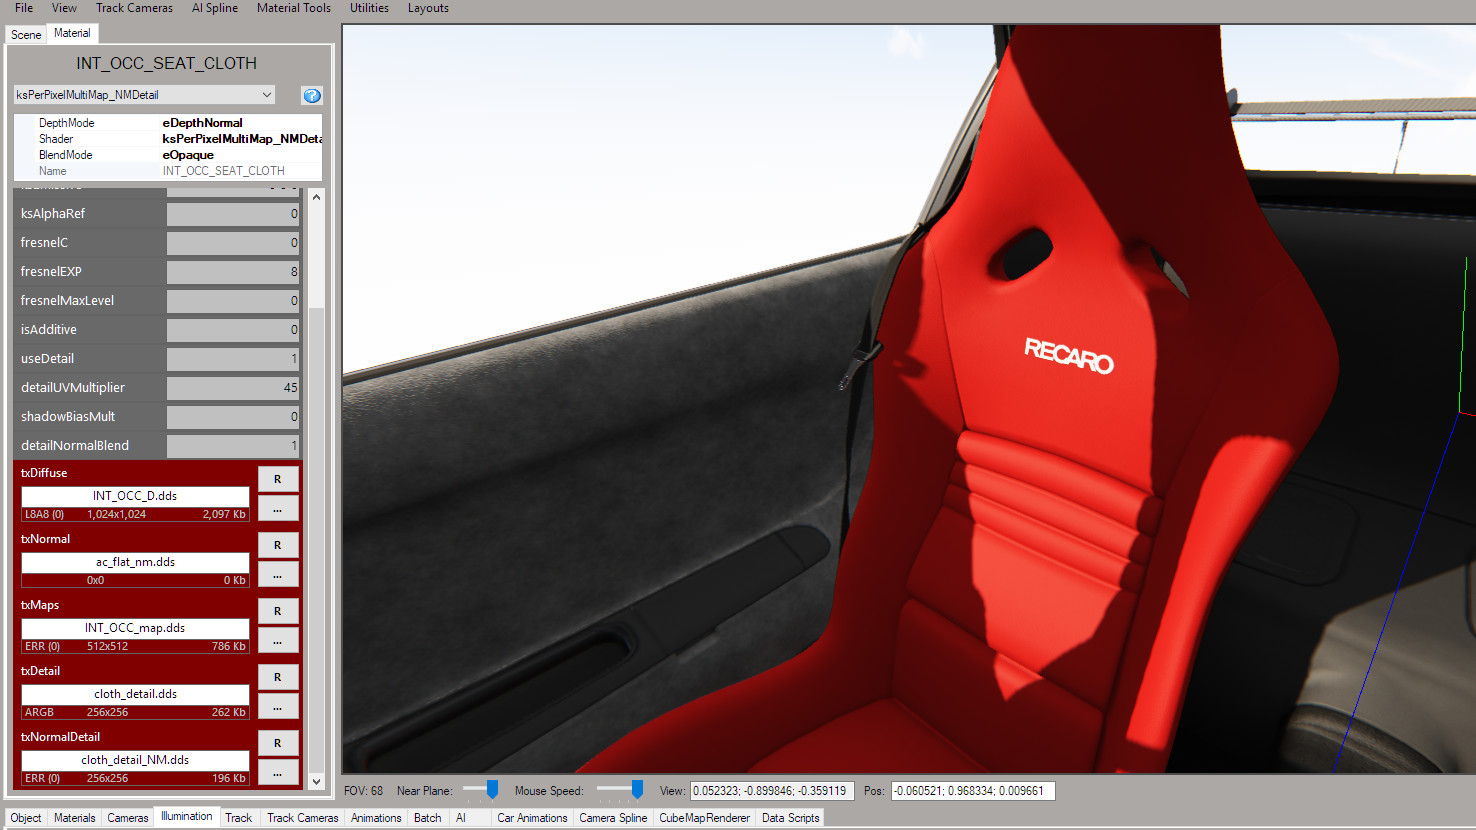
Task: Click scroll down arrow in properties panel
Action: pos(316,782)
